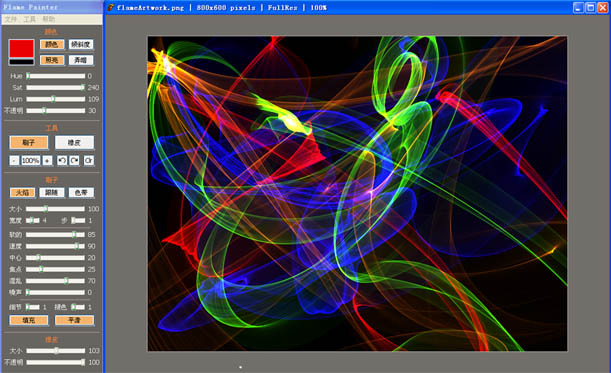Open the 工具 tools menu
611x373 pixels.
[29, 19]
